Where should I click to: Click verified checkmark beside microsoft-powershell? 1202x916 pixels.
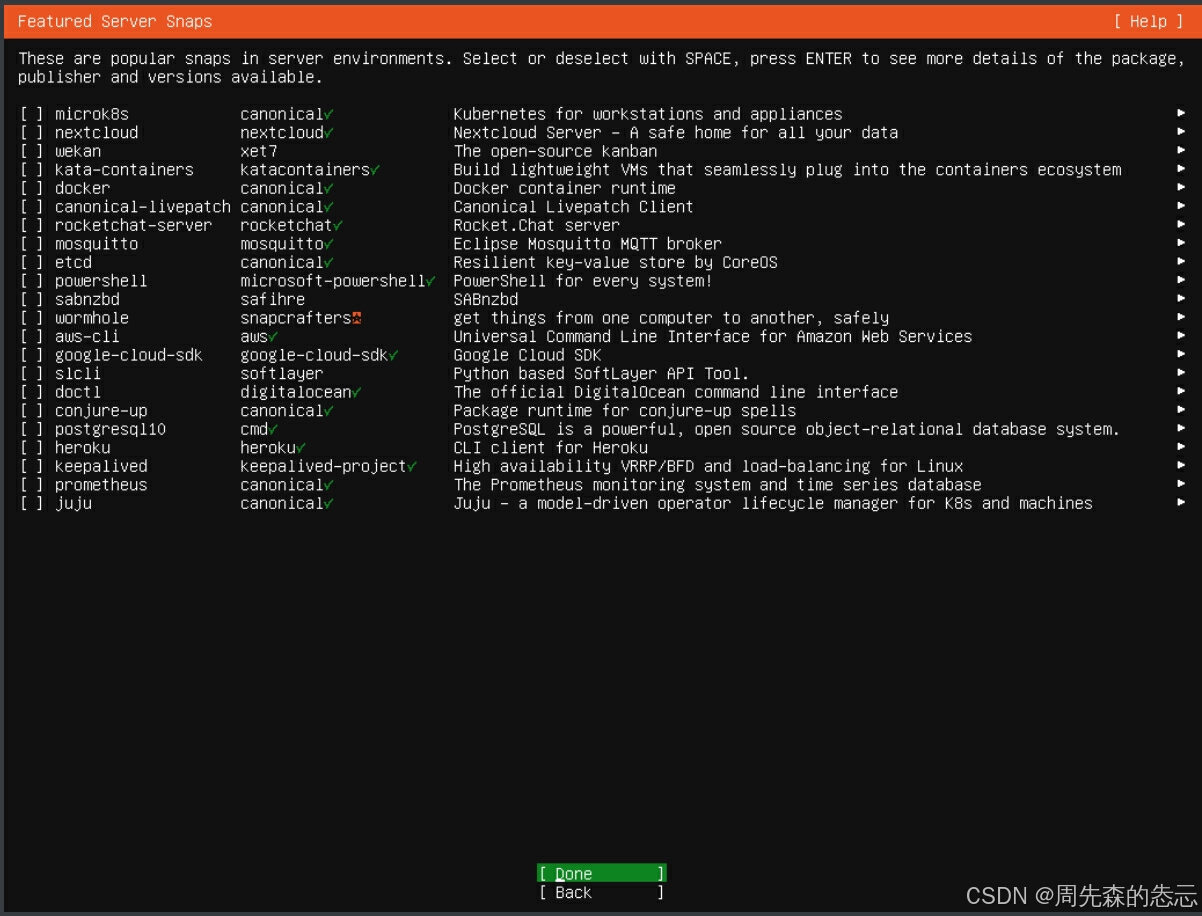(431, 281)
